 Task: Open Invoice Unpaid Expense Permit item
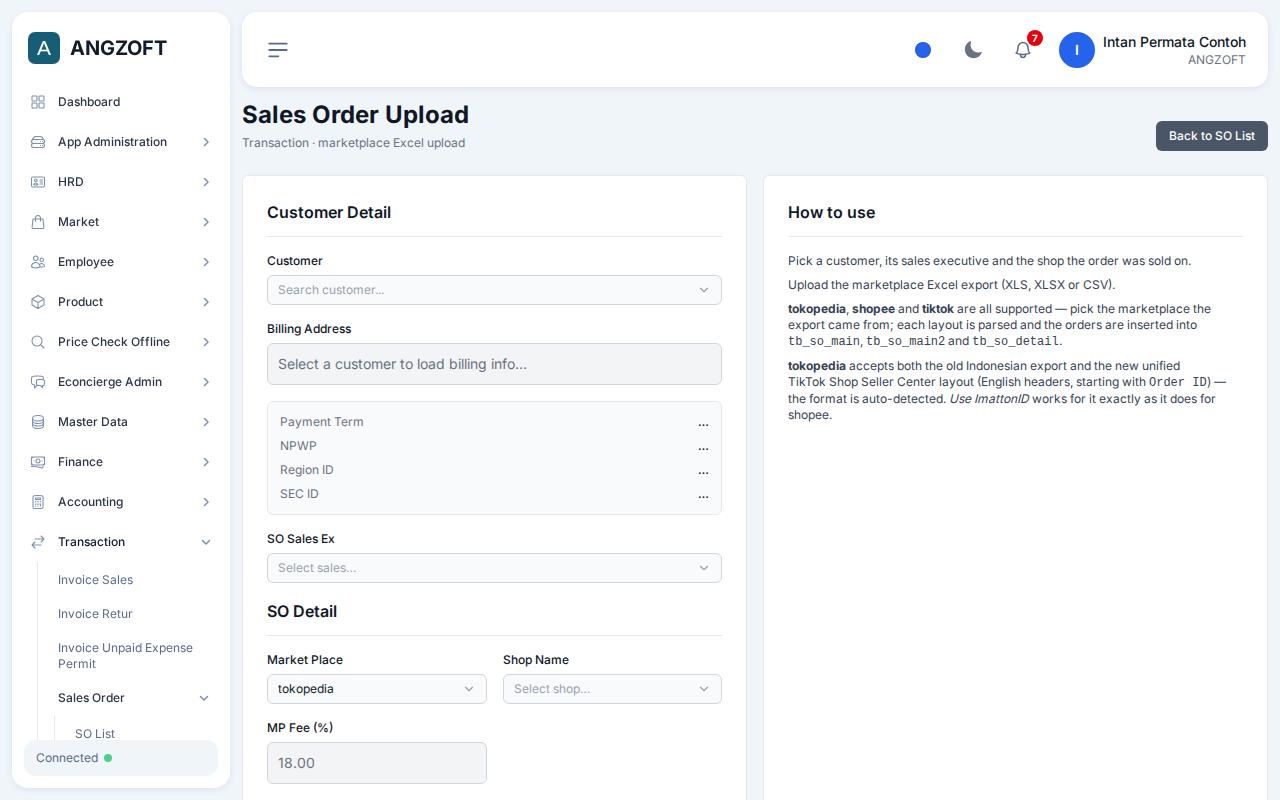pyautogui.click(x=125, y=656)
